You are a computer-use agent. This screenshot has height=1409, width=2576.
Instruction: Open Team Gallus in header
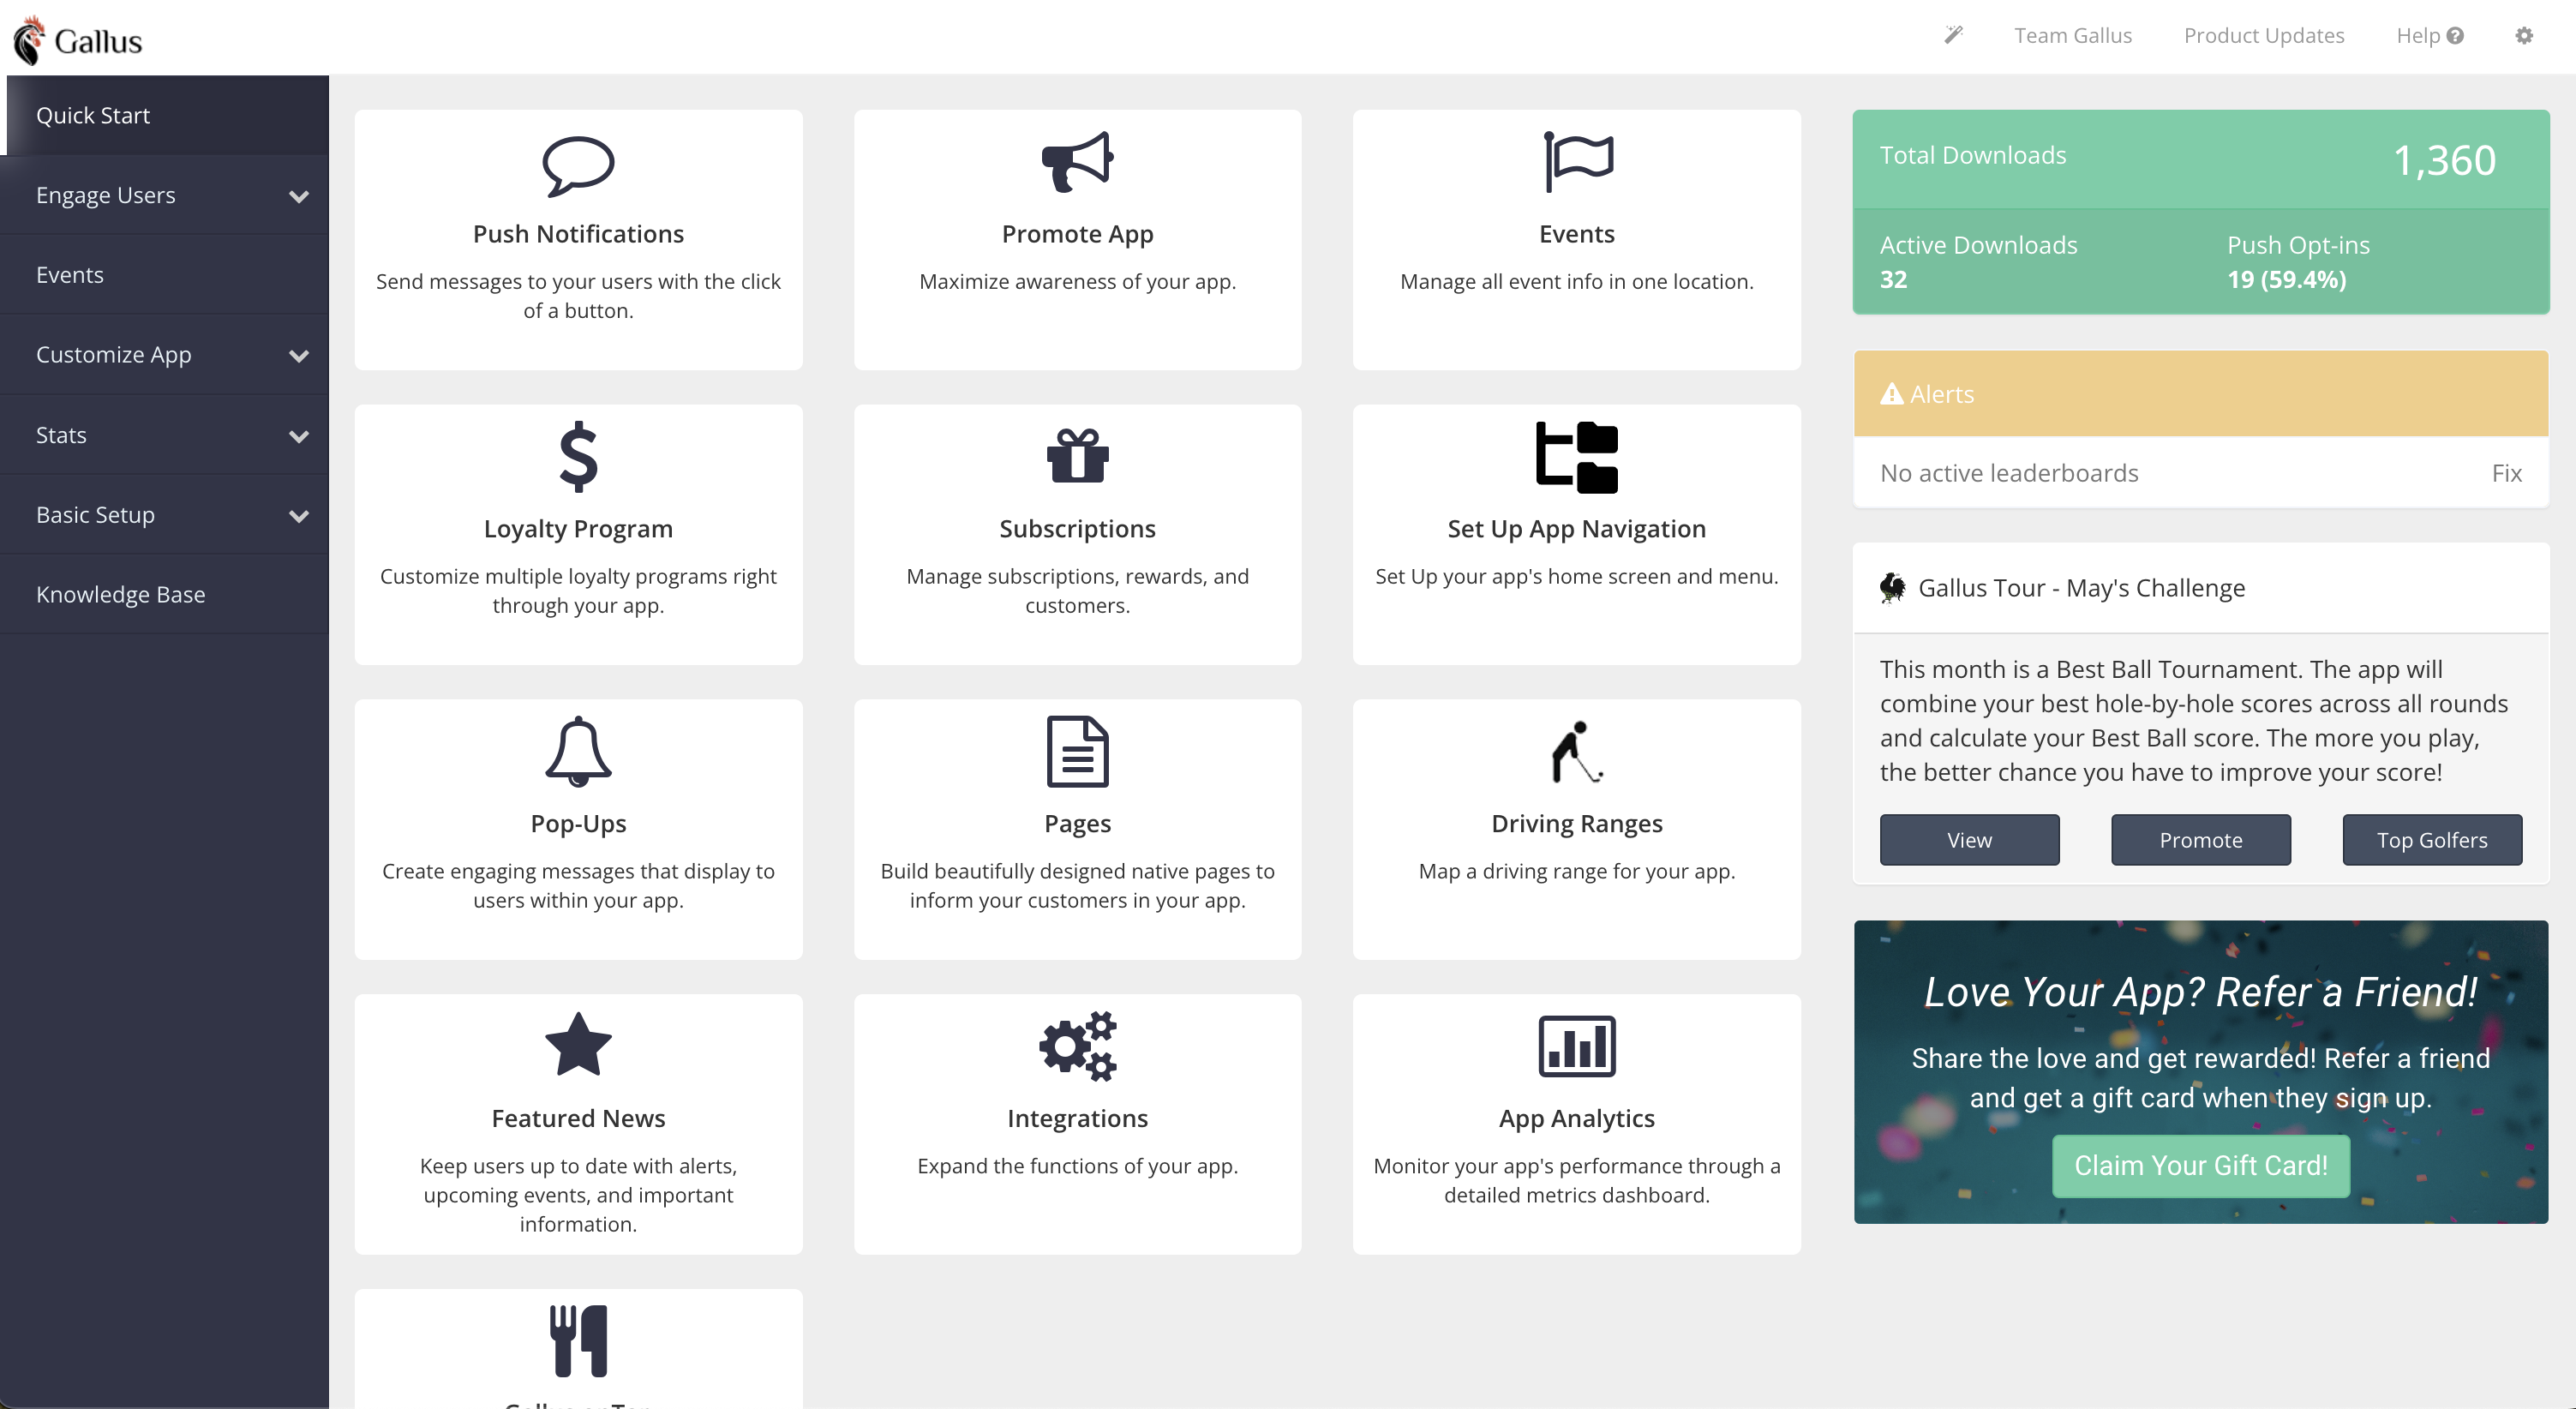2072,36
